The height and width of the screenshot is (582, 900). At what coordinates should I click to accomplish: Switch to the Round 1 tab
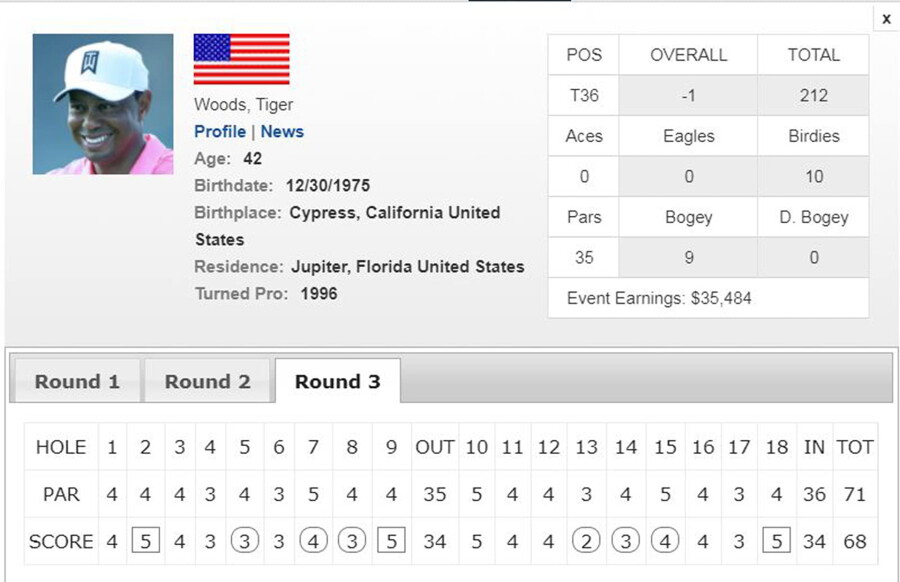77,381
